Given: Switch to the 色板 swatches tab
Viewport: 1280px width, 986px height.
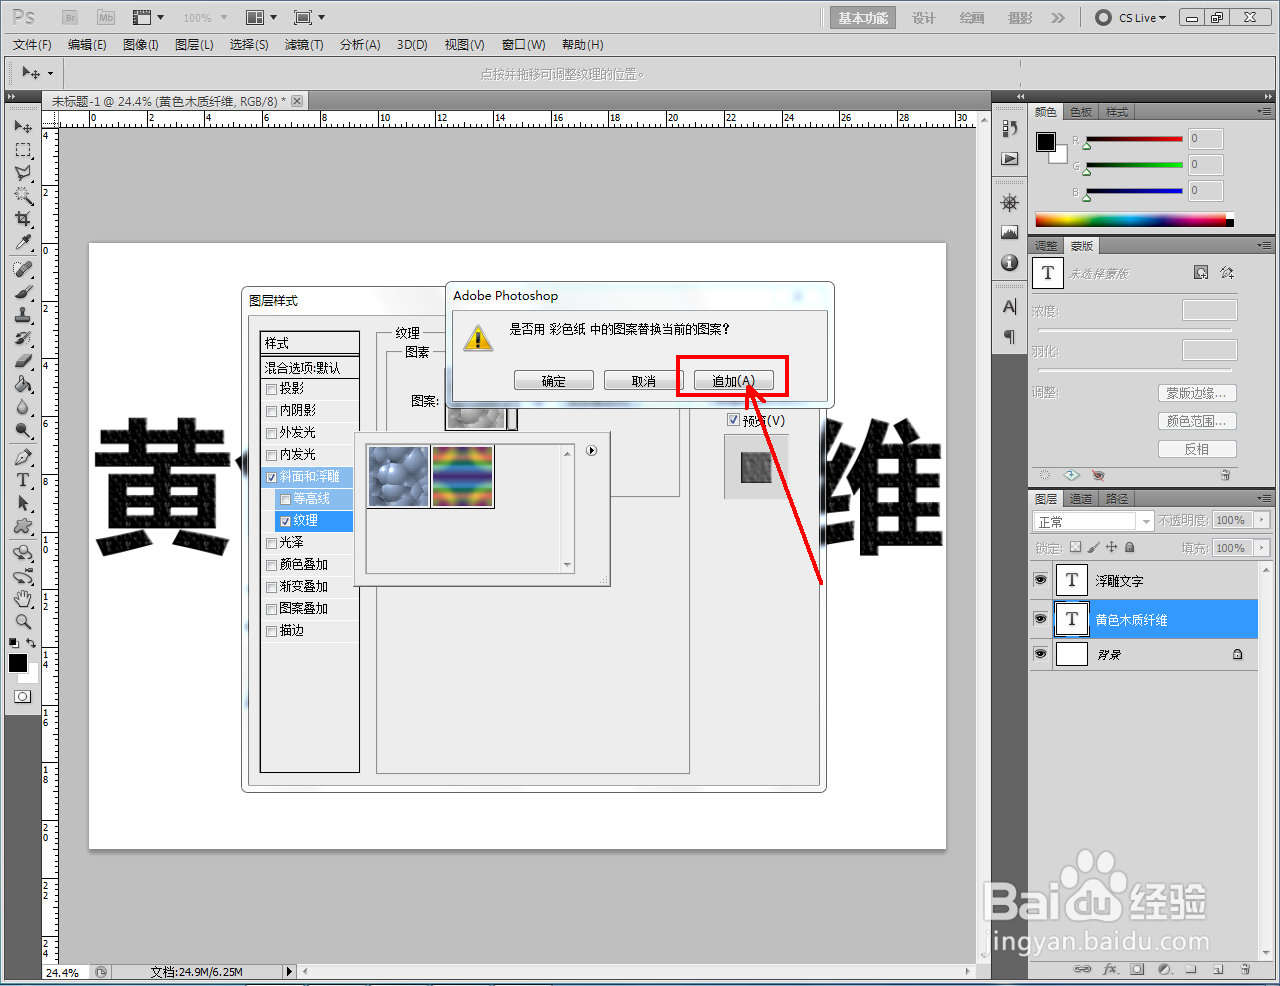Looking at the screenshot, I should tap(1081, 112).
